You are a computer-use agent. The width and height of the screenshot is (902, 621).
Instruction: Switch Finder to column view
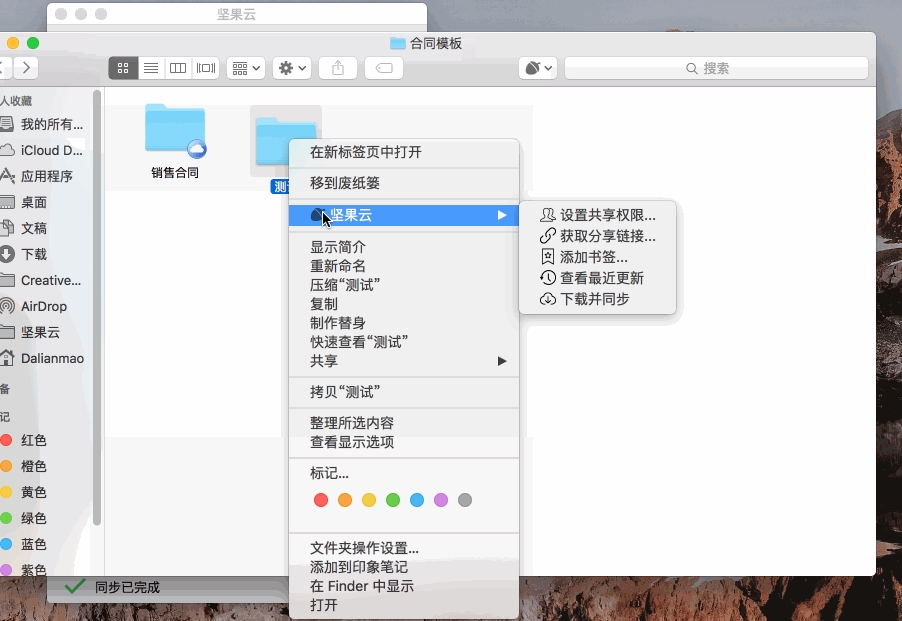(x=178, y=68)
